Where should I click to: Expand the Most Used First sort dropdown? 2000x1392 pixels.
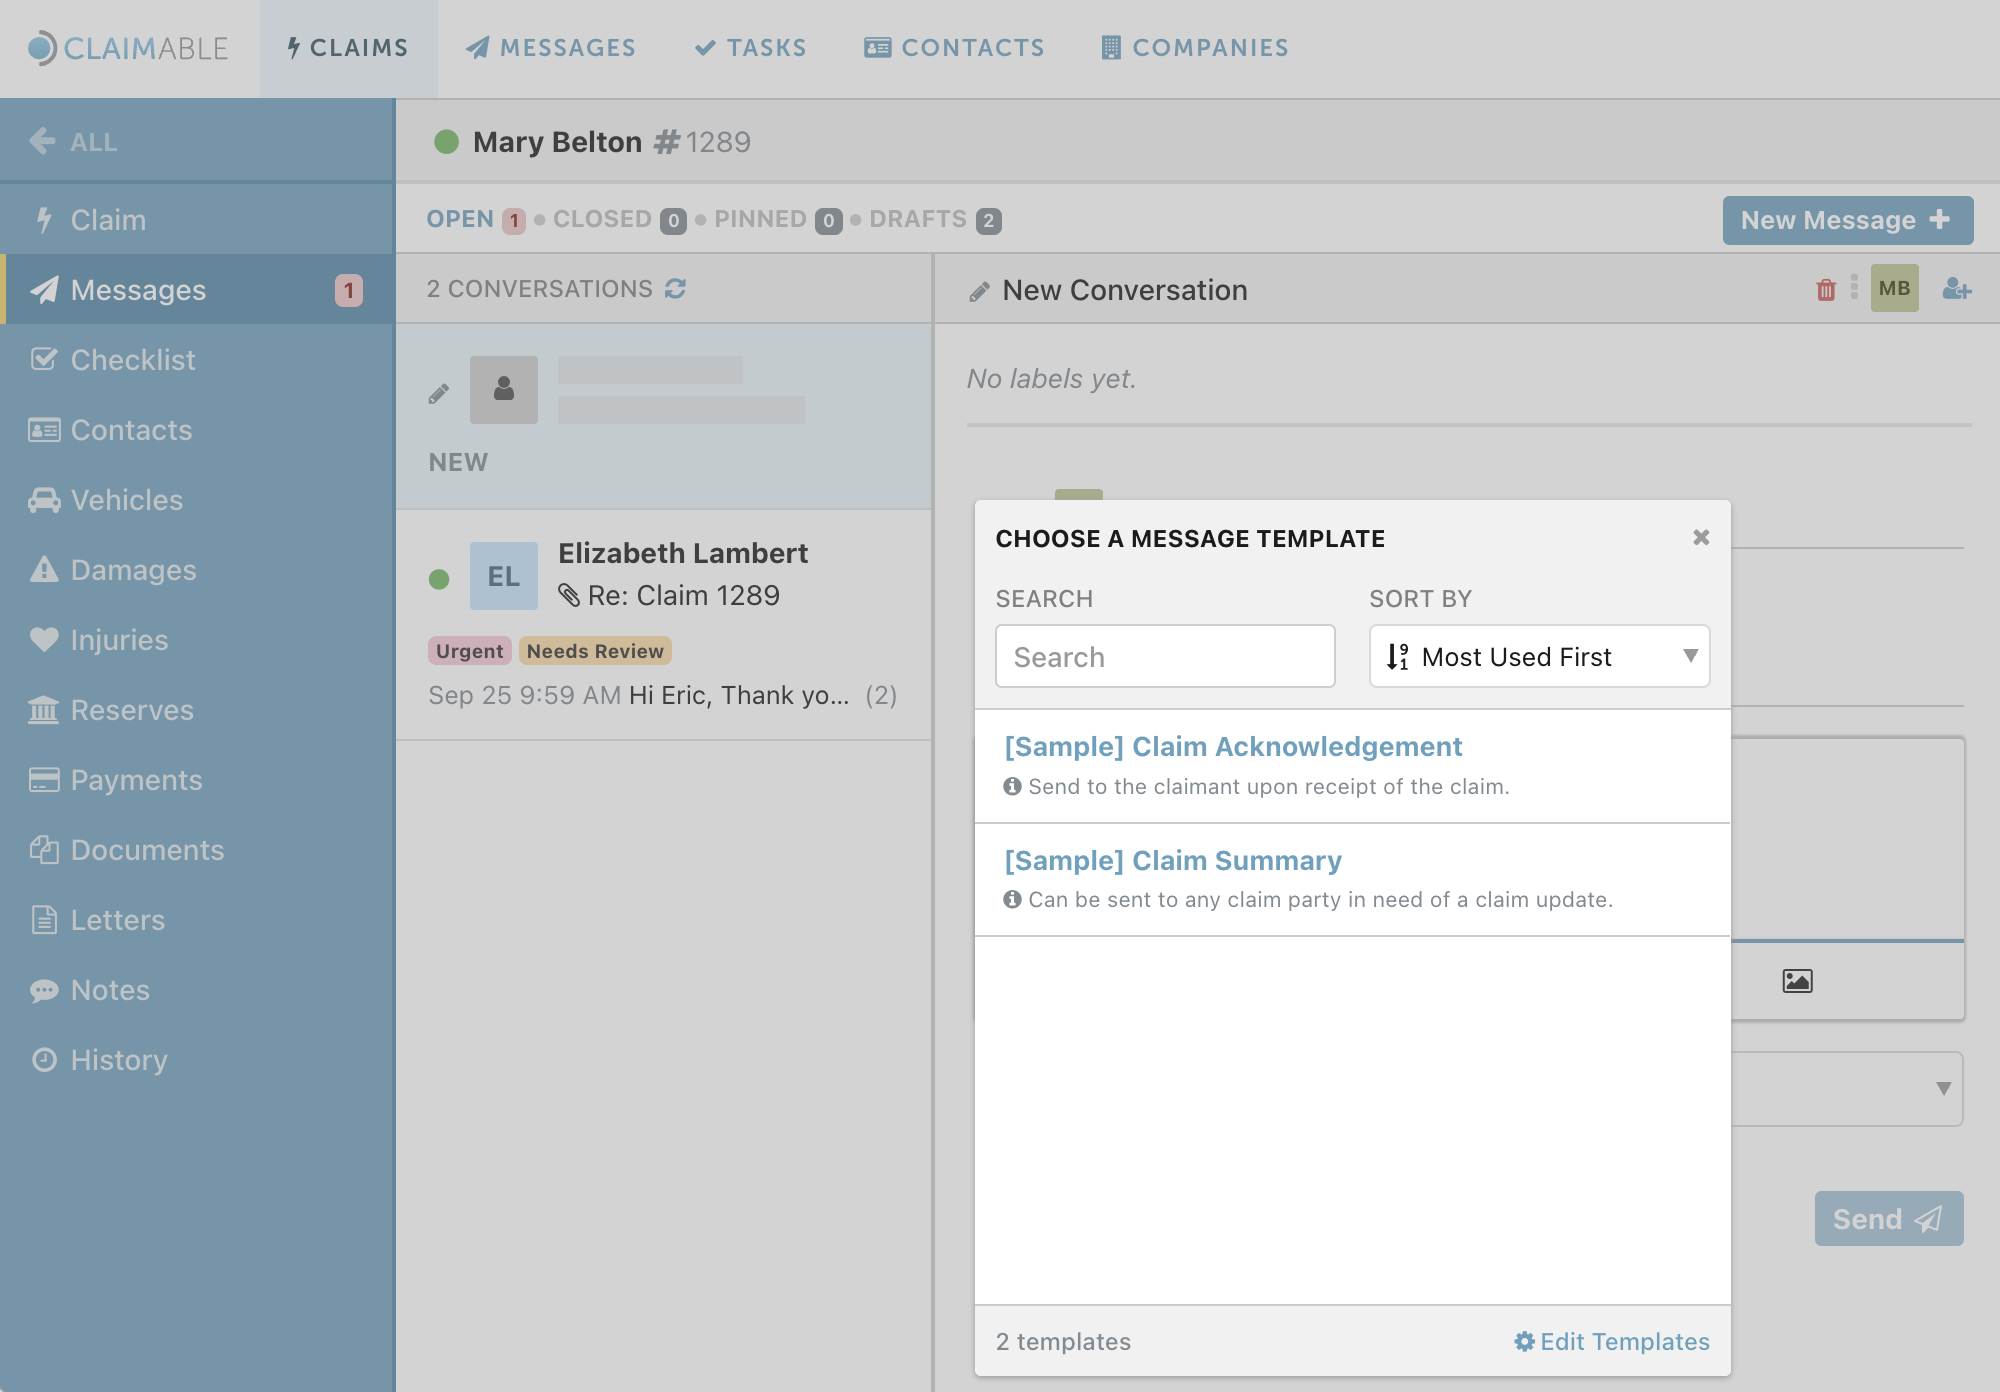point(1539,657)
